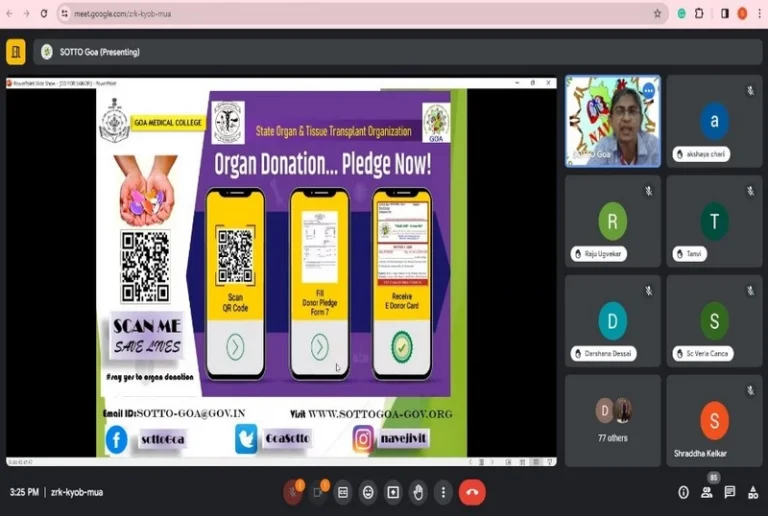Click the Facebook sottoGoa icon on slide

pyautogui.click(x=117, y=439)
